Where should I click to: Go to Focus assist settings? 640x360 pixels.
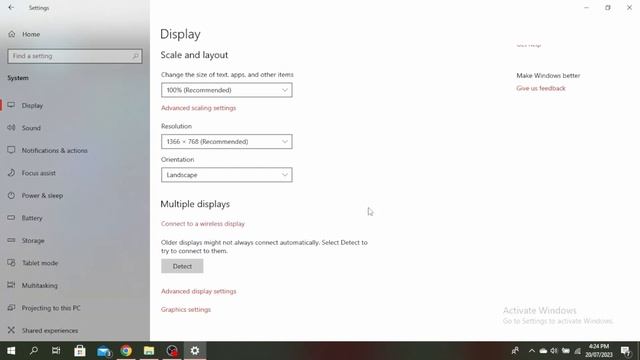(38, 173)
